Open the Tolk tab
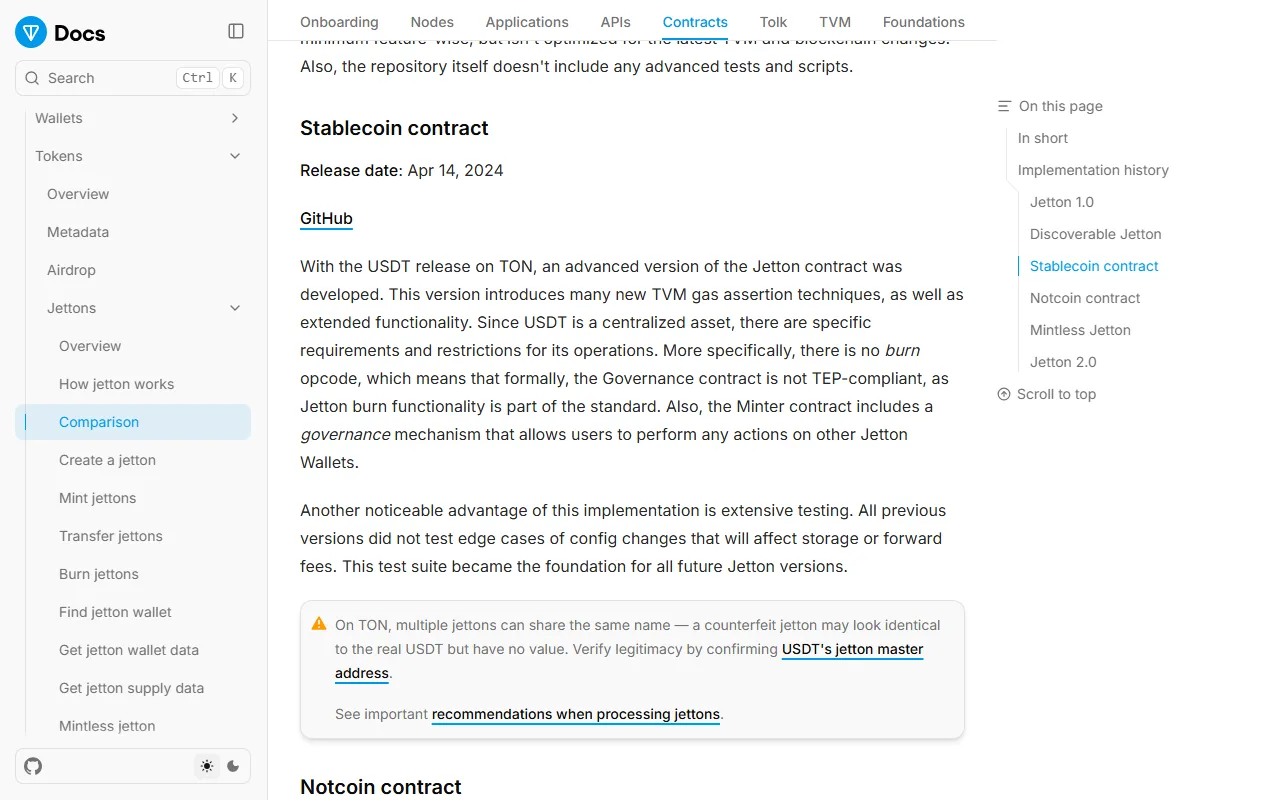Image resolution: width=1280 pixels, height=800 pixels. [773, 22]
